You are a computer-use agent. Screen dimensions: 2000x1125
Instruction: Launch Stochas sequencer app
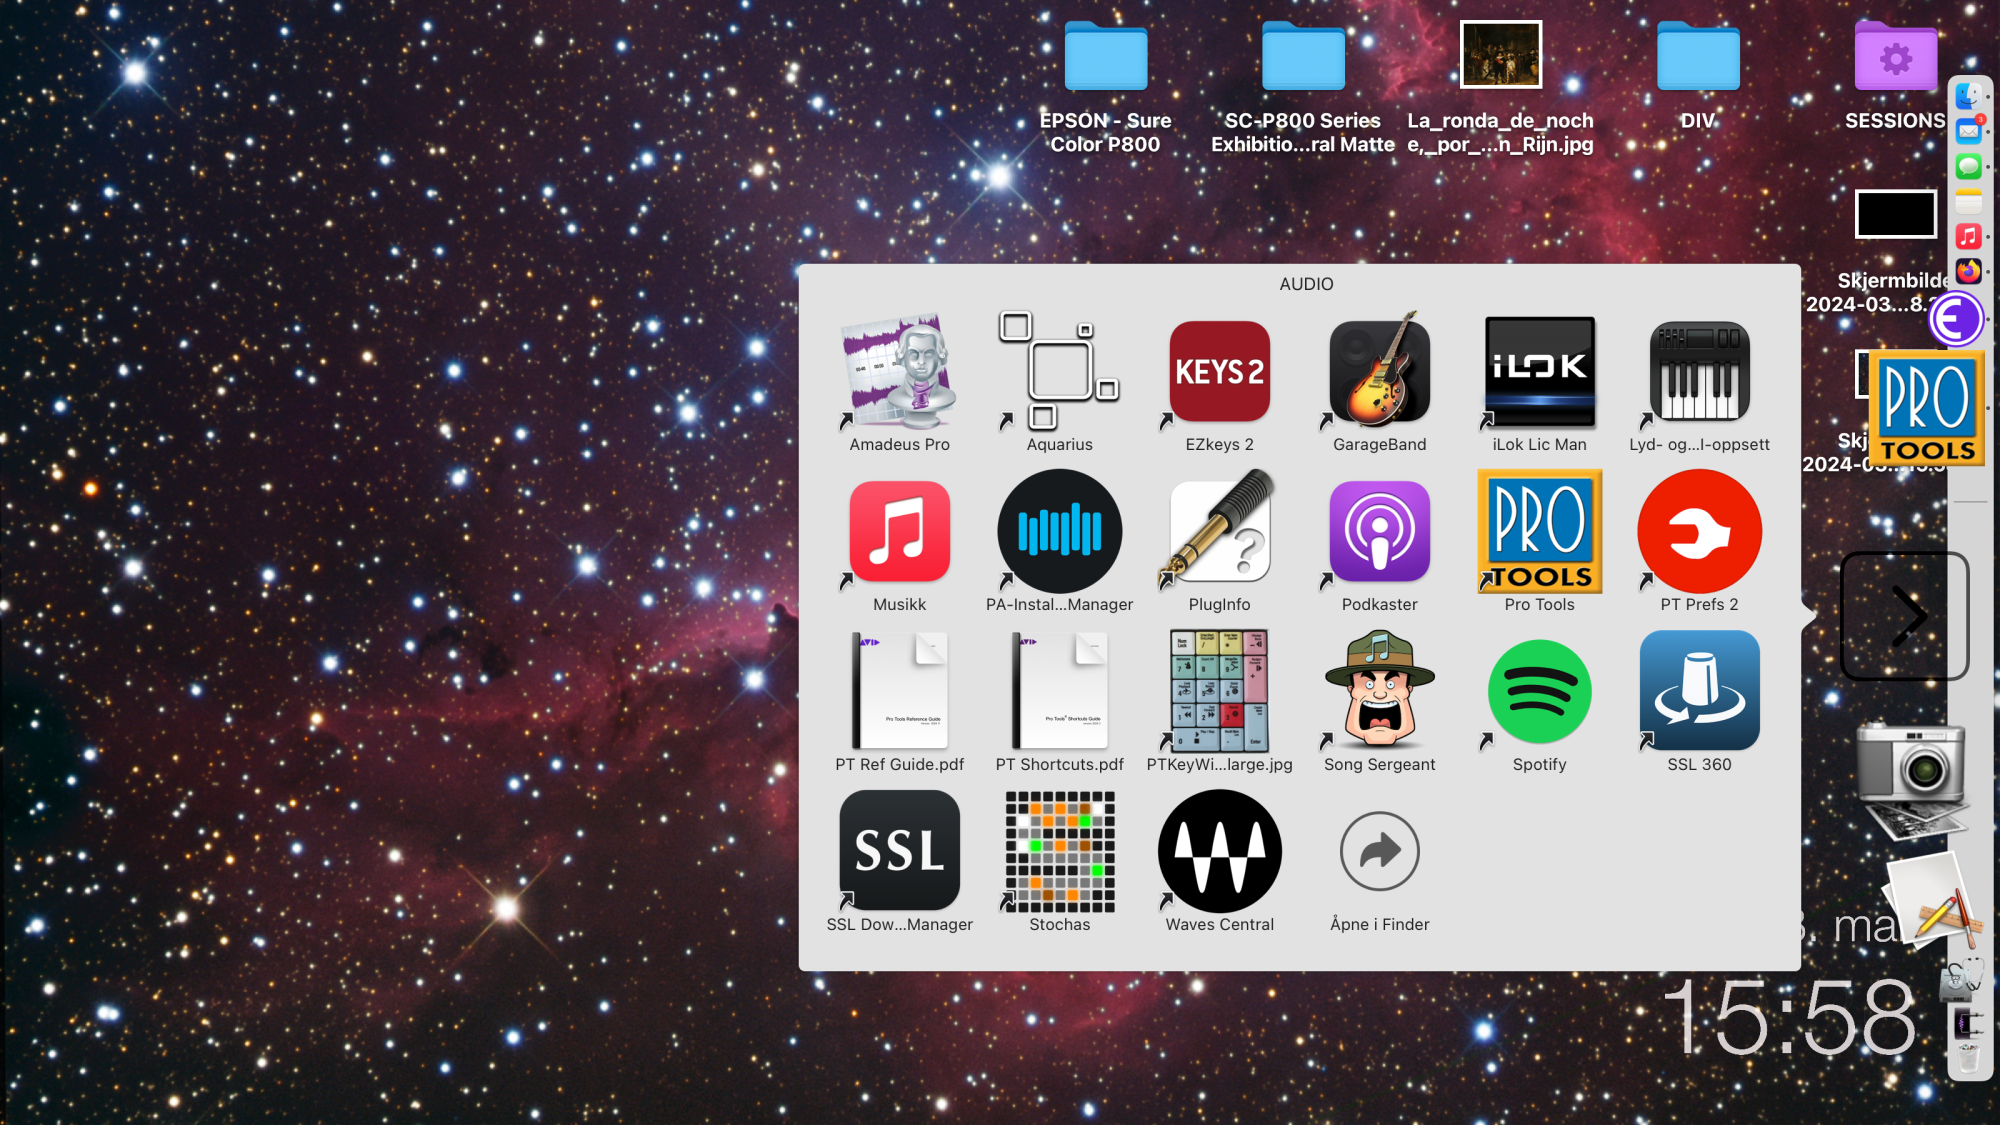1059,851
